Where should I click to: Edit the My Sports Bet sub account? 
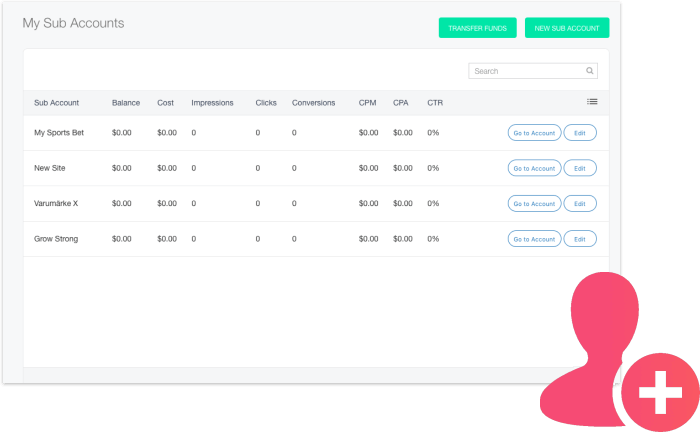click(x=580, y=133)
